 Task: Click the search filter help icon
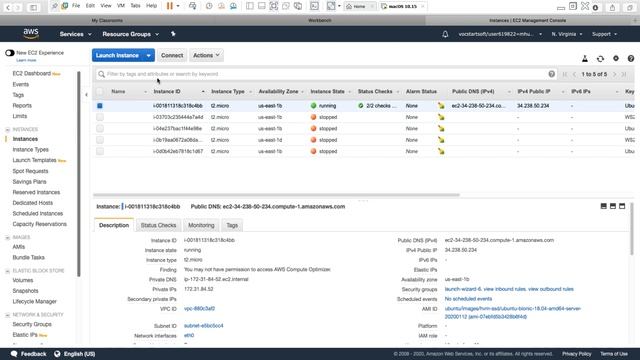[x=551, y=74]
